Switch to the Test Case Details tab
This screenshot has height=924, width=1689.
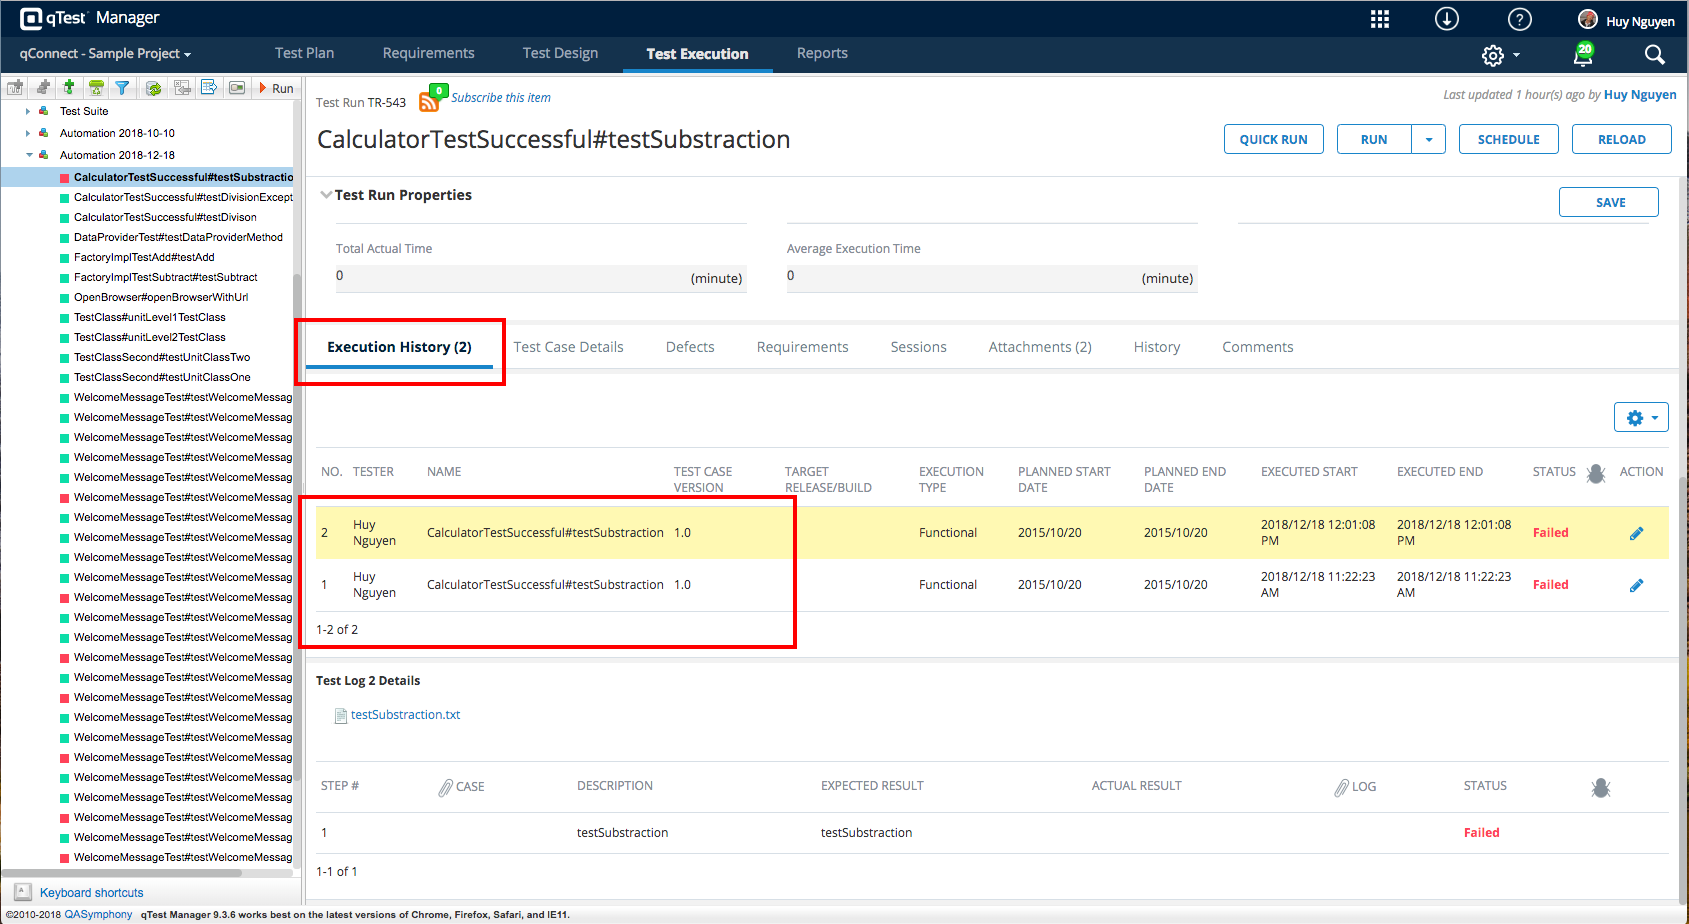point(568,347)
